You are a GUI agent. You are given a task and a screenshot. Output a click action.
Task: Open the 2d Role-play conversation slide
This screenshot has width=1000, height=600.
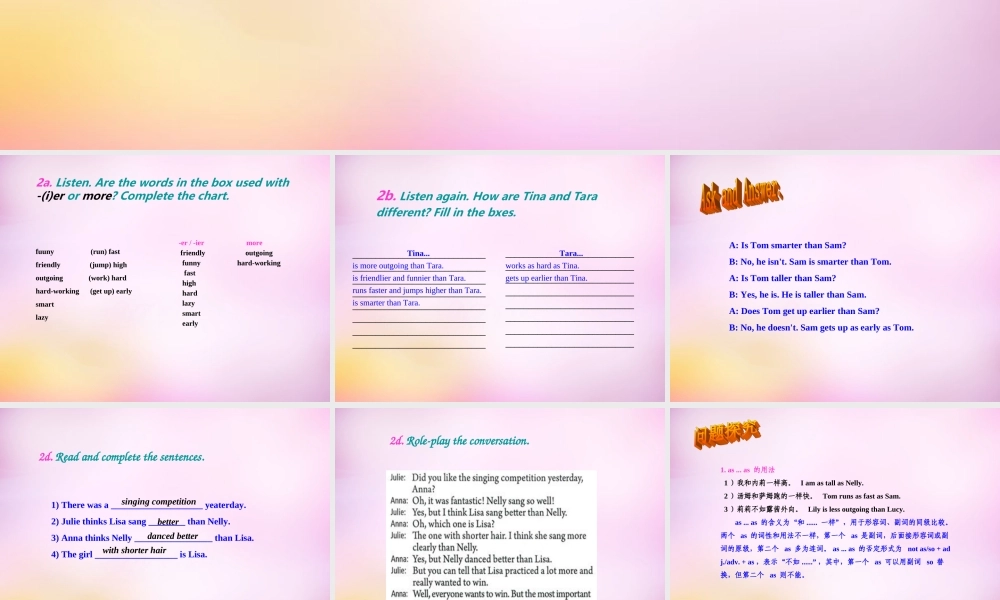coord(500,503)
